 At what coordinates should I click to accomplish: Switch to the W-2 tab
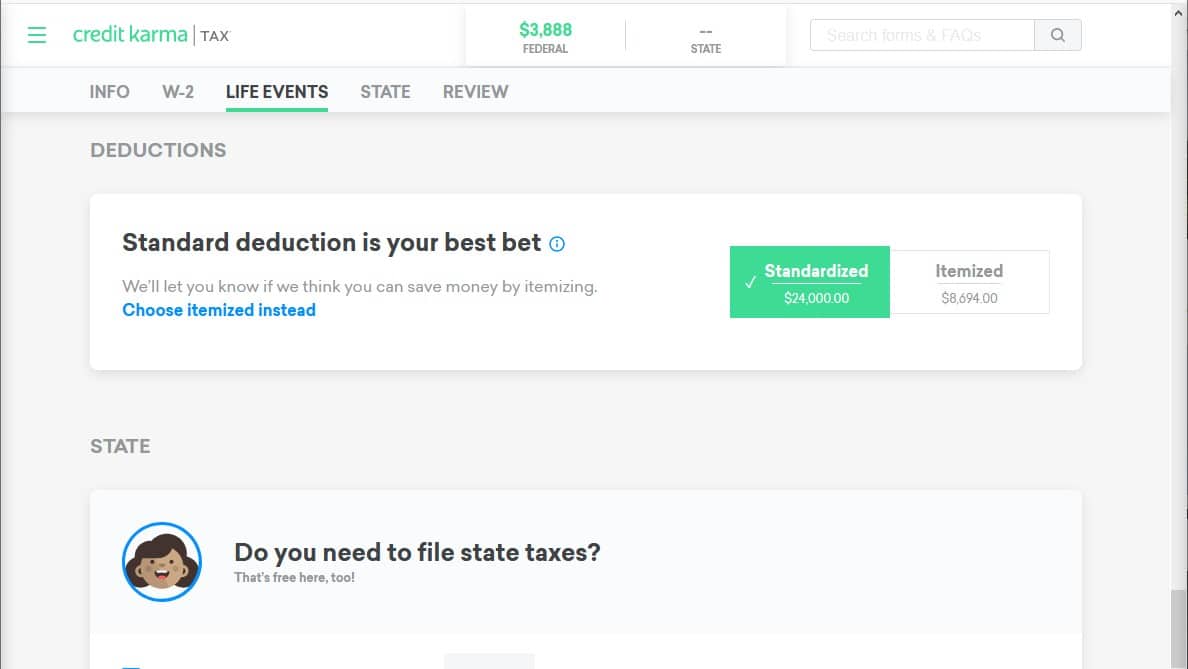pos(178,92)
